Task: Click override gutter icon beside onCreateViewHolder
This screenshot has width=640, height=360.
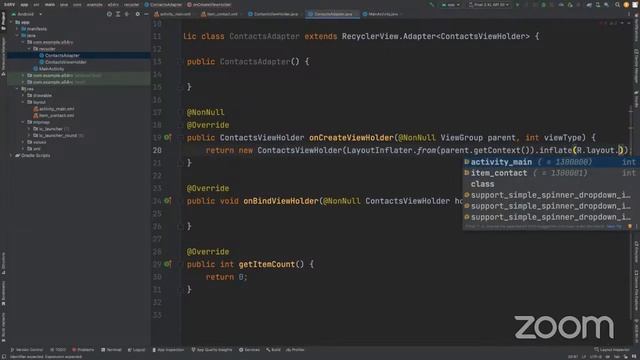Action: pos(167,138)
